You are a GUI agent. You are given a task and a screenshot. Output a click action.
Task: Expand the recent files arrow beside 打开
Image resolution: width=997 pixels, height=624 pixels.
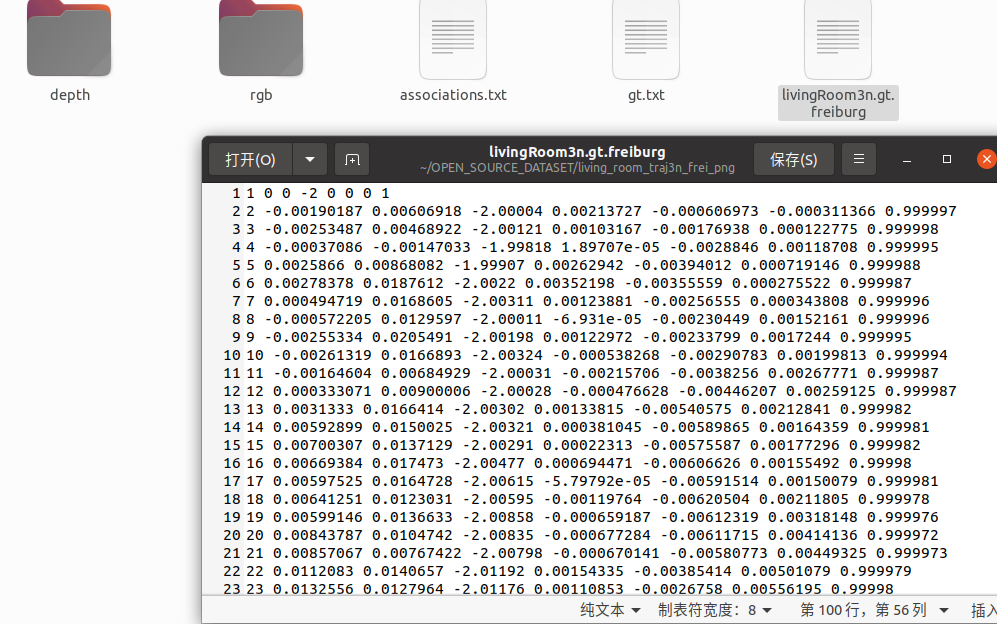pyautogui.click(x=310, y=159)
